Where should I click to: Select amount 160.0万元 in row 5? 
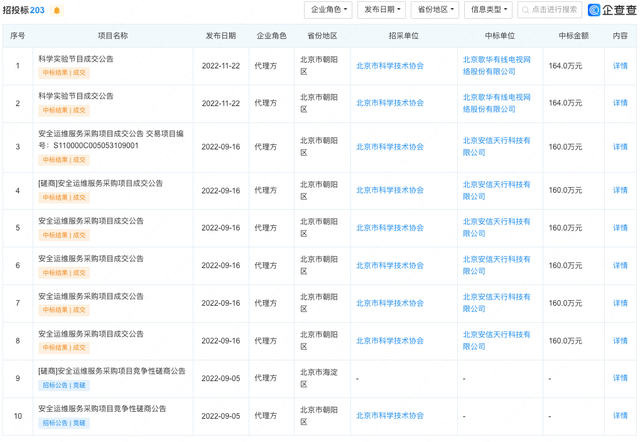(565, 228)
